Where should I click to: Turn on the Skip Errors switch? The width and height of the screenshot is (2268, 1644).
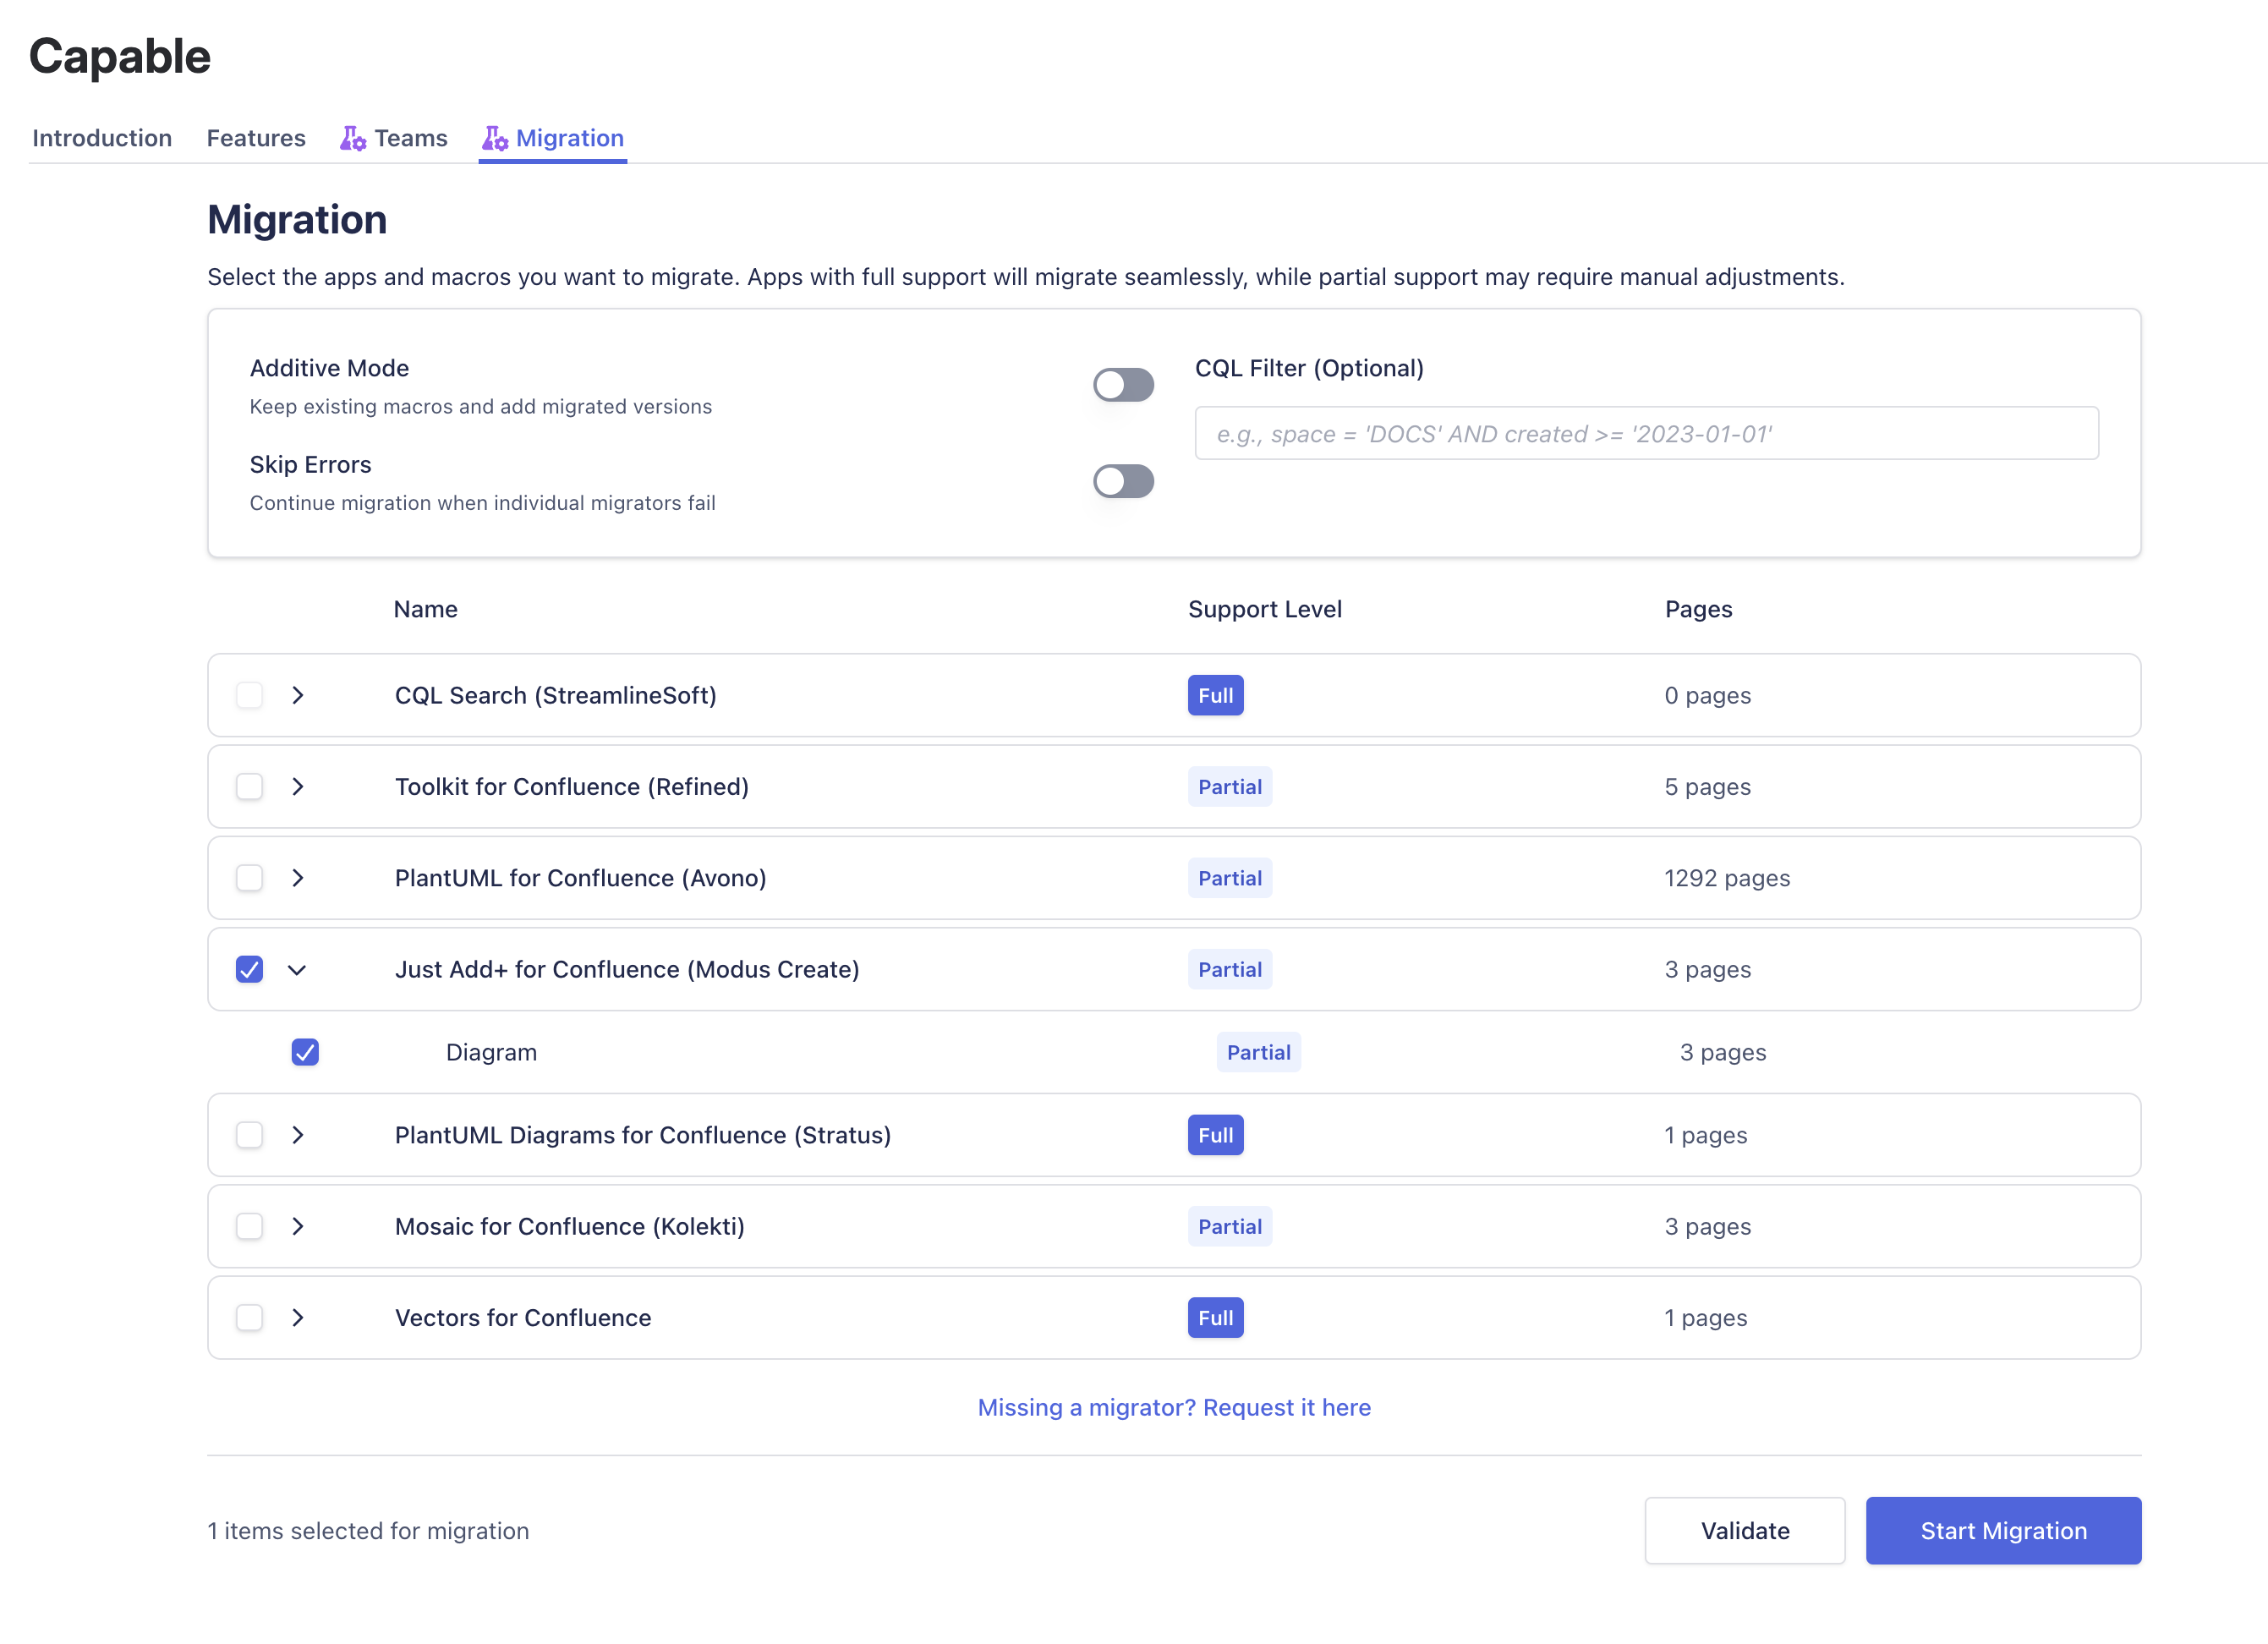pyautogui.click(x=1122, y=481)
